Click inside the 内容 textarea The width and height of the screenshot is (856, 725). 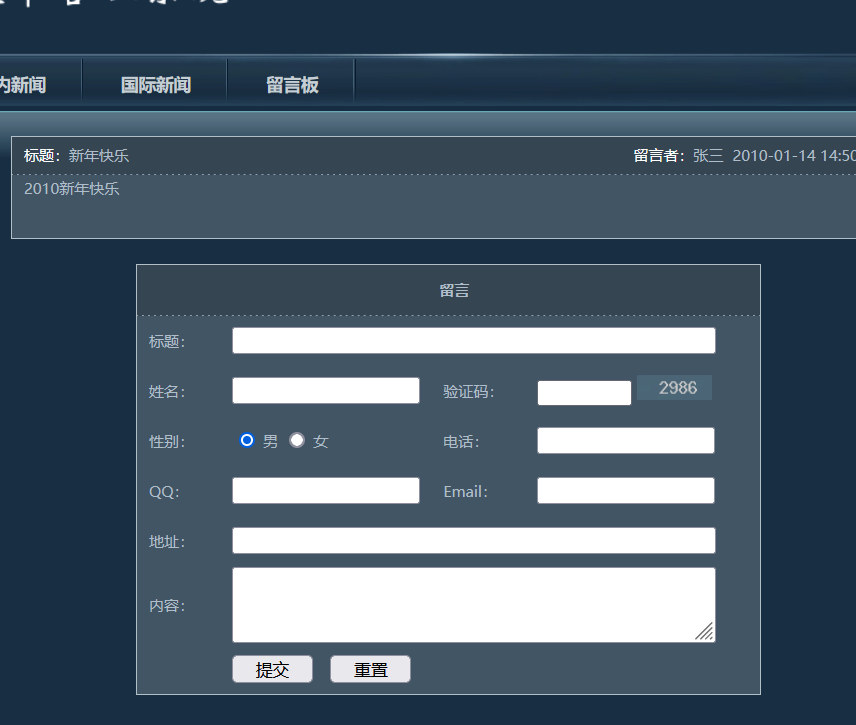[474, 605]
